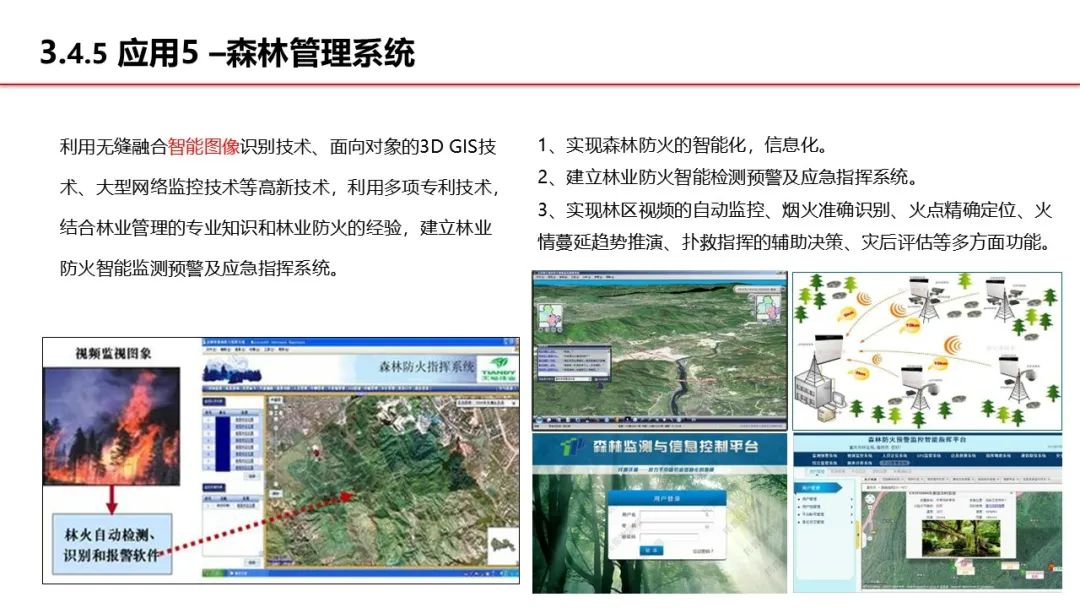Image resolution: width=1080 pixels, height=608 pixels.
Task: Select the red text 智能图像
Action: point(203,147)
